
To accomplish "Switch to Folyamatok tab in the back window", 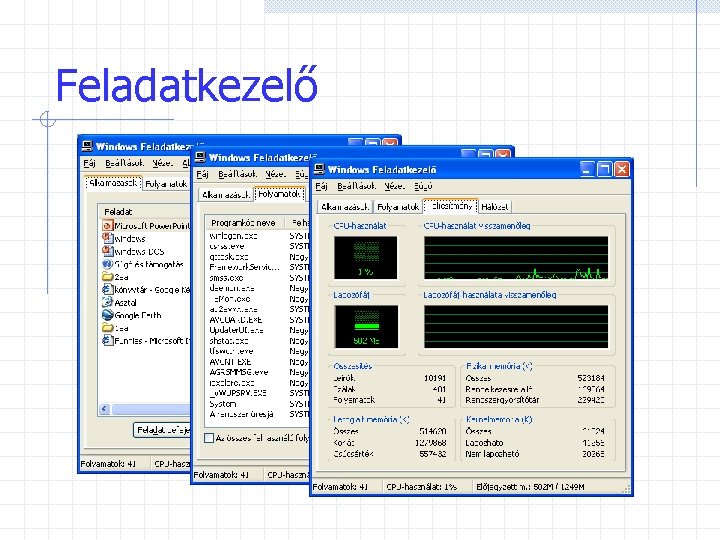I will click(166, 184).
